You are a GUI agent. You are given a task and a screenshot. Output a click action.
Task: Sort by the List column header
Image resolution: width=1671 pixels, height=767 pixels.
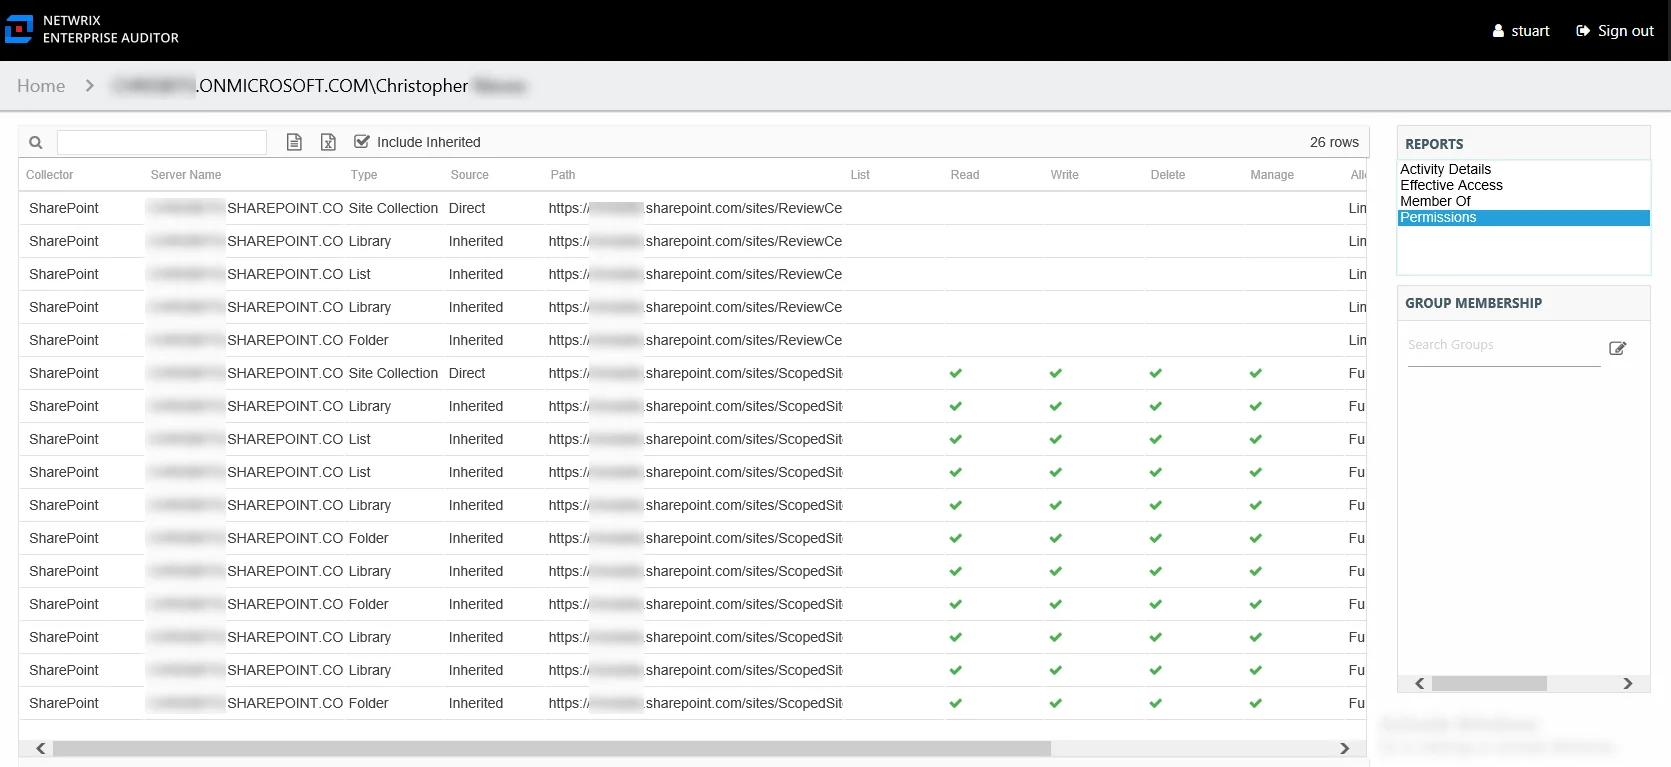[x=860, y=175]
